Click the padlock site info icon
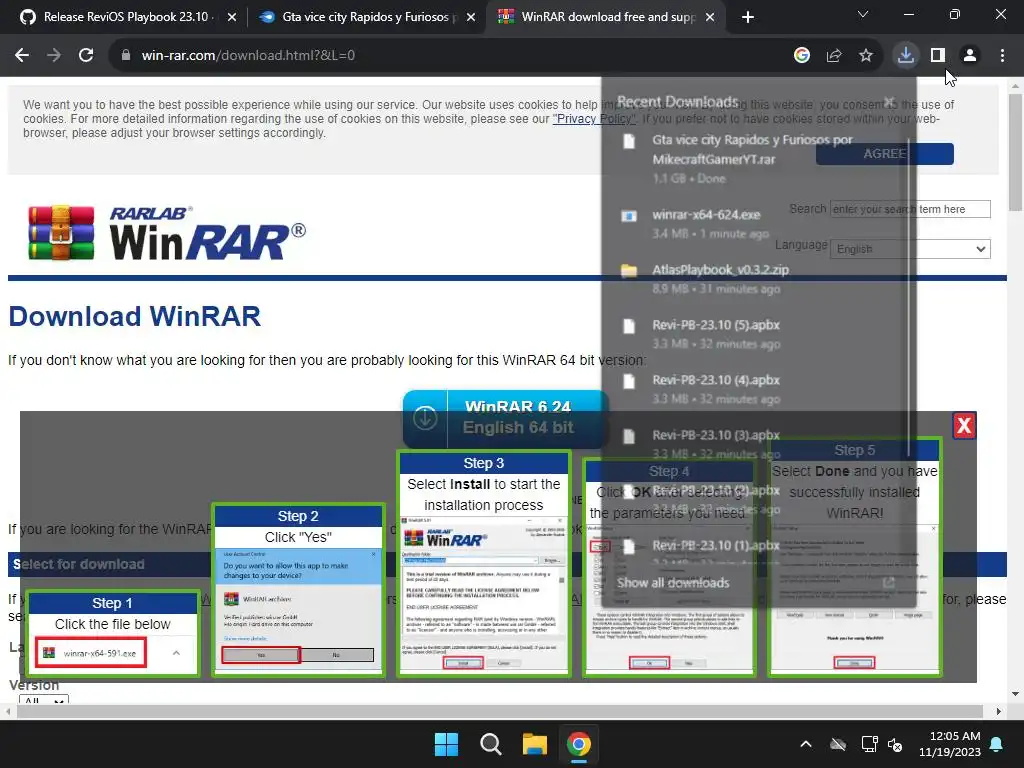Viewport: 1024px width, 768px height. 126,56
